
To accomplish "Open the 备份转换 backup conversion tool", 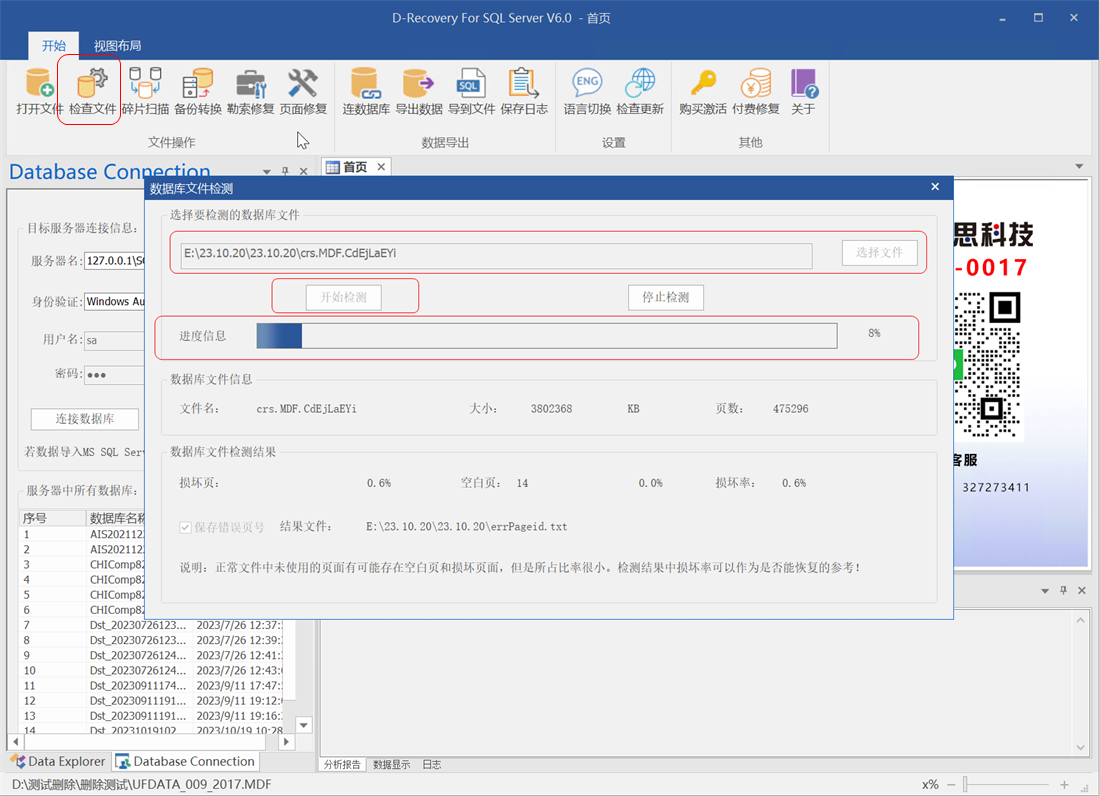I will (x=198, y=91).
